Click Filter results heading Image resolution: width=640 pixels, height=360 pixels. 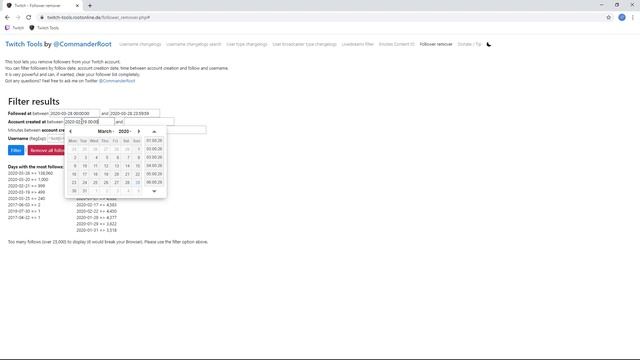(x=33, y=102)
